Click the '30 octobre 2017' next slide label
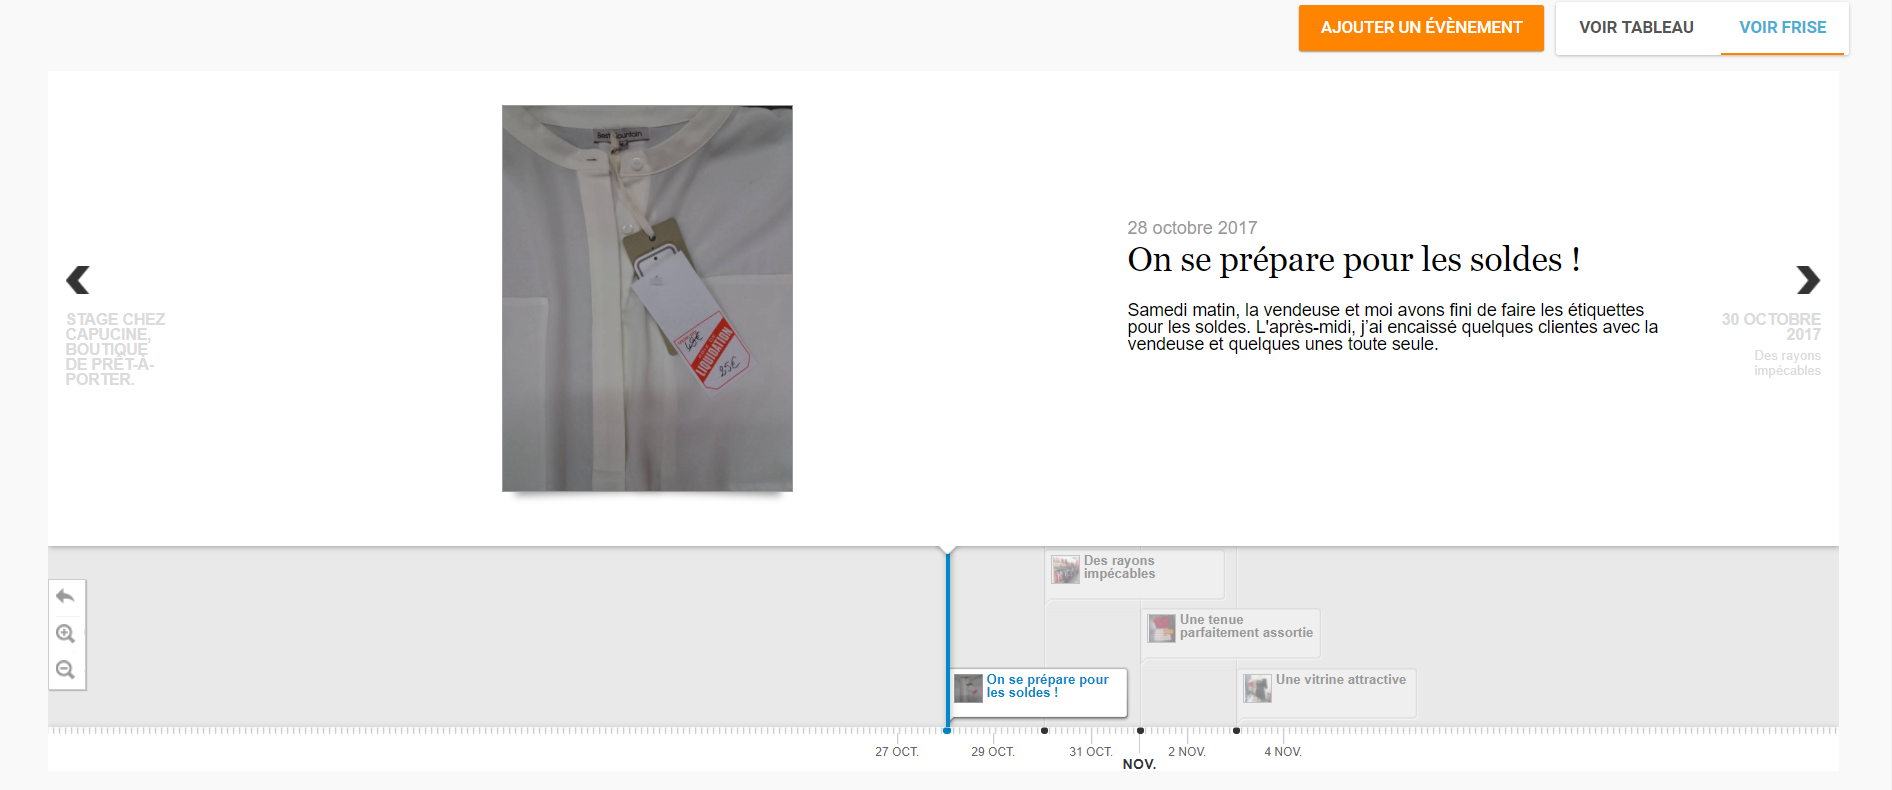This screenshot has height=790, width=1892. point(1770,327)
